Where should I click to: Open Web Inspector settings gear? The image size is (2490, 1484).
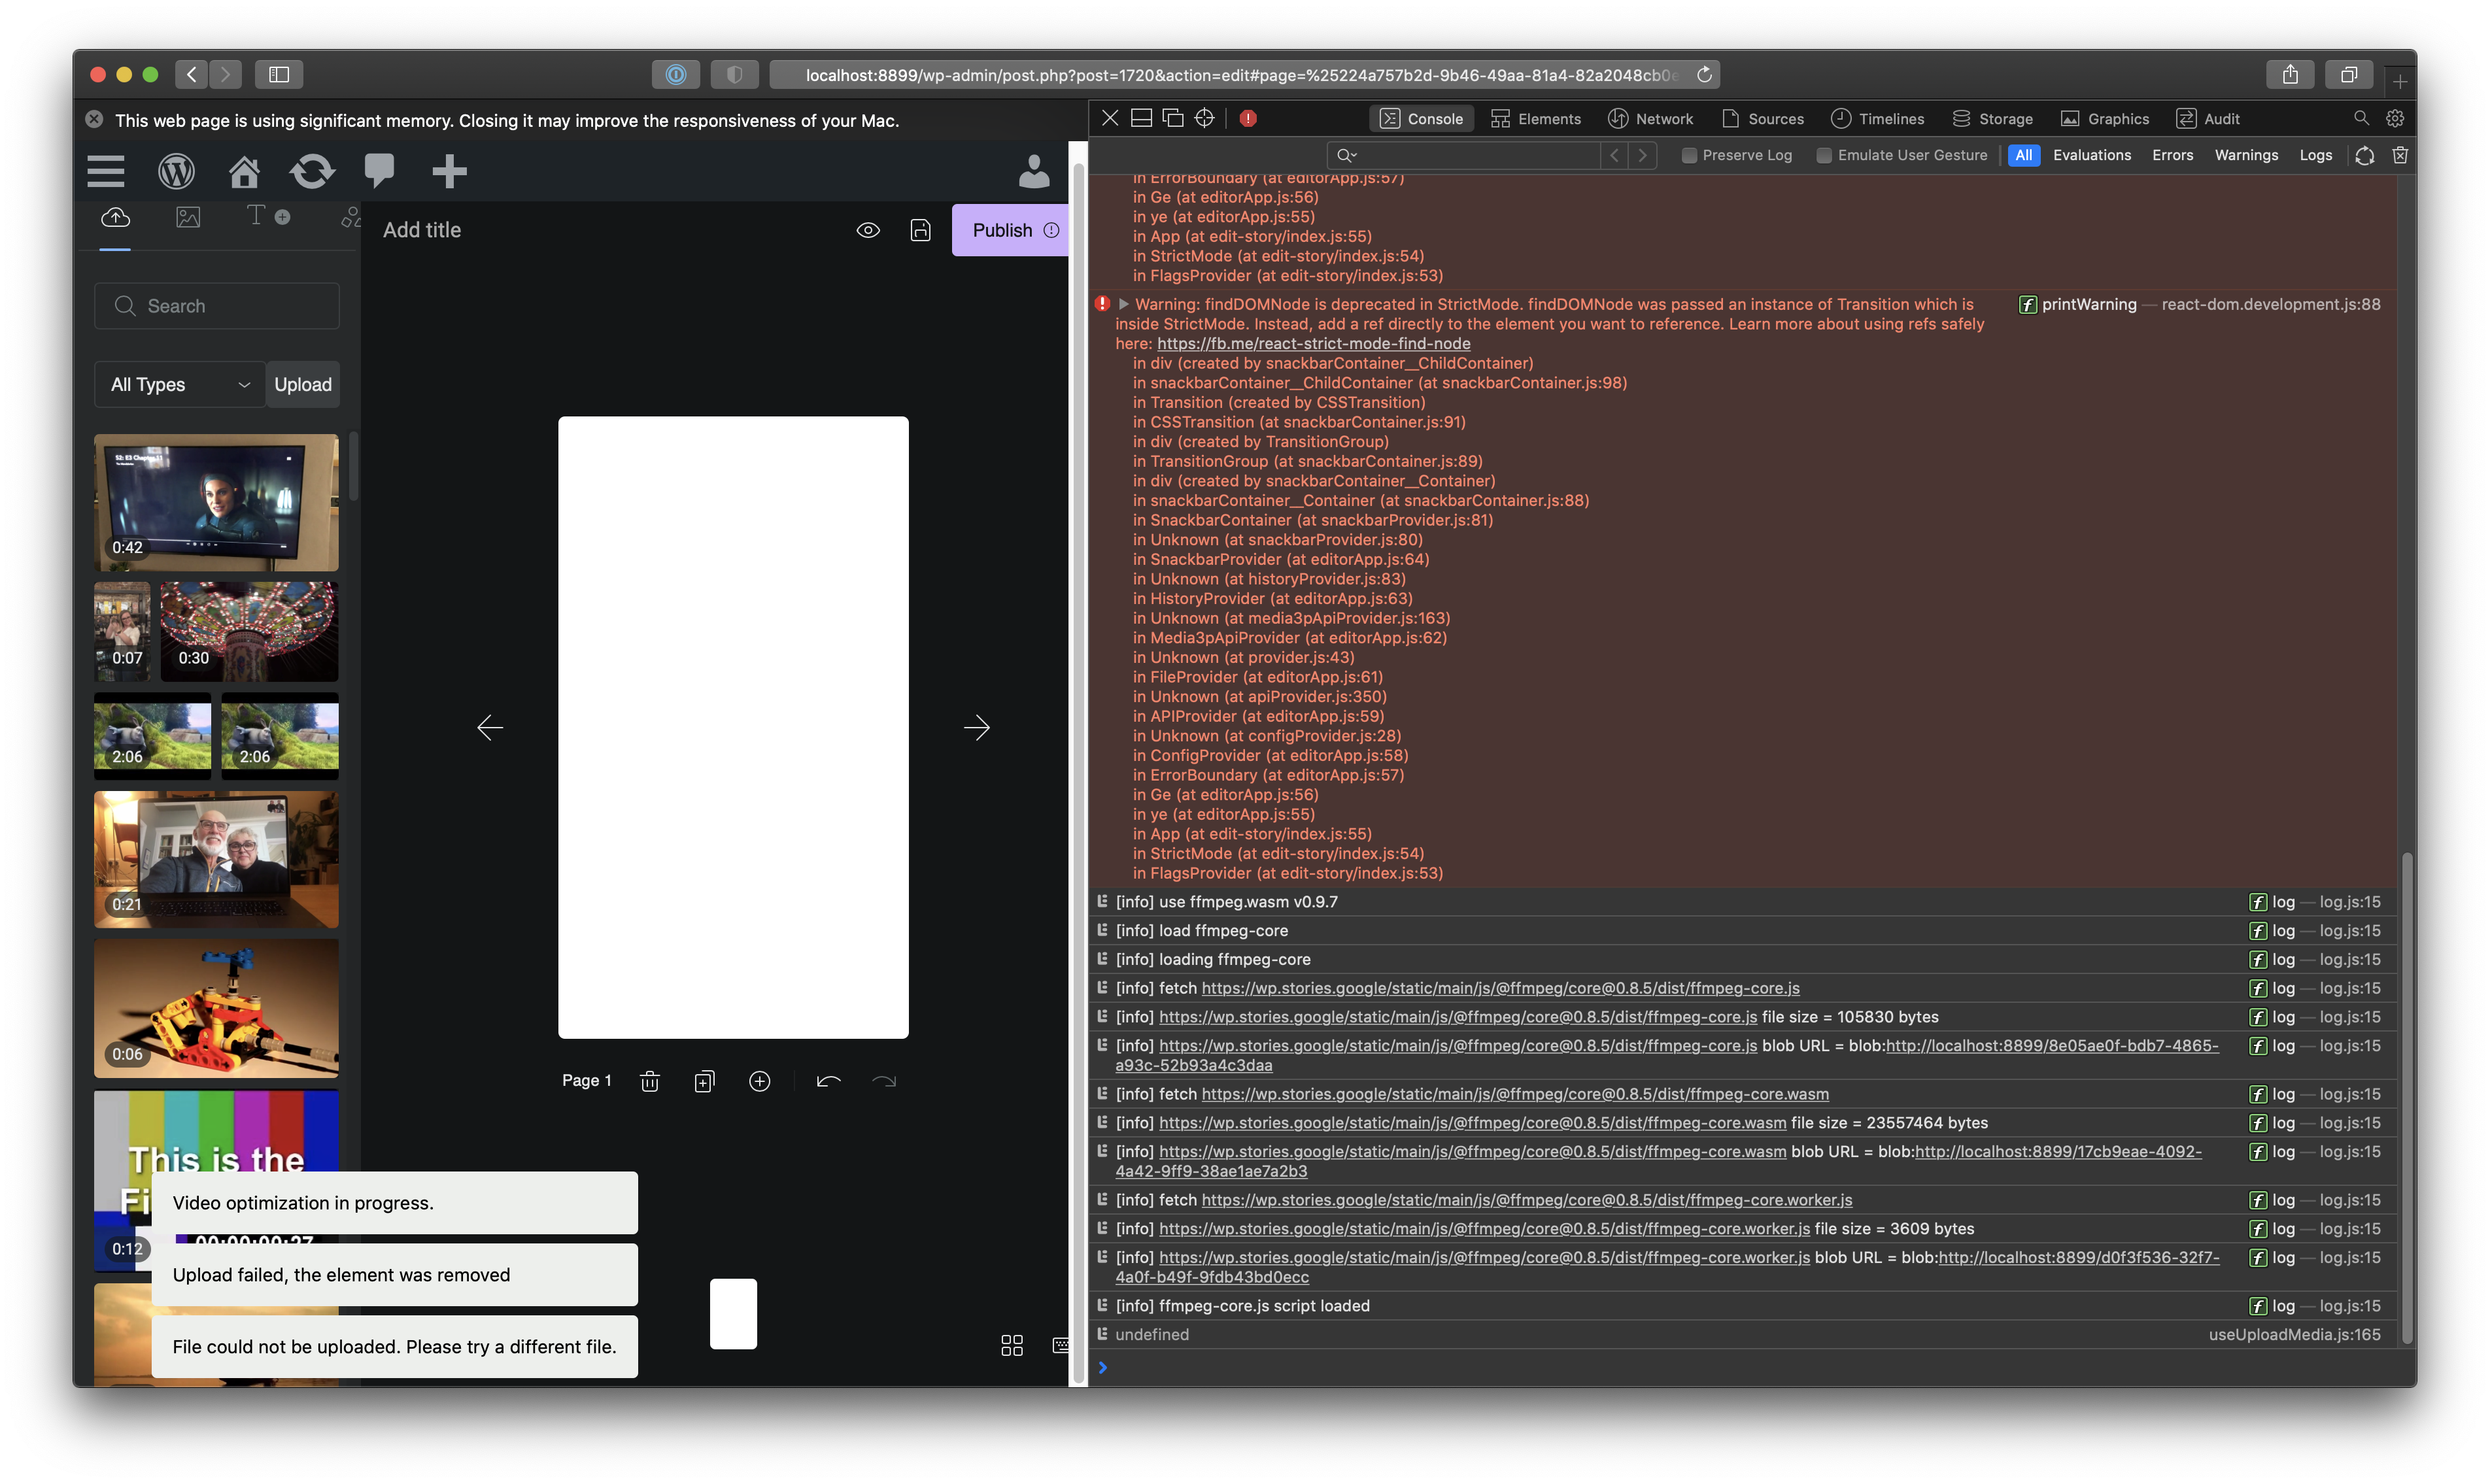pyautogui.click(x=2395, y=118)
